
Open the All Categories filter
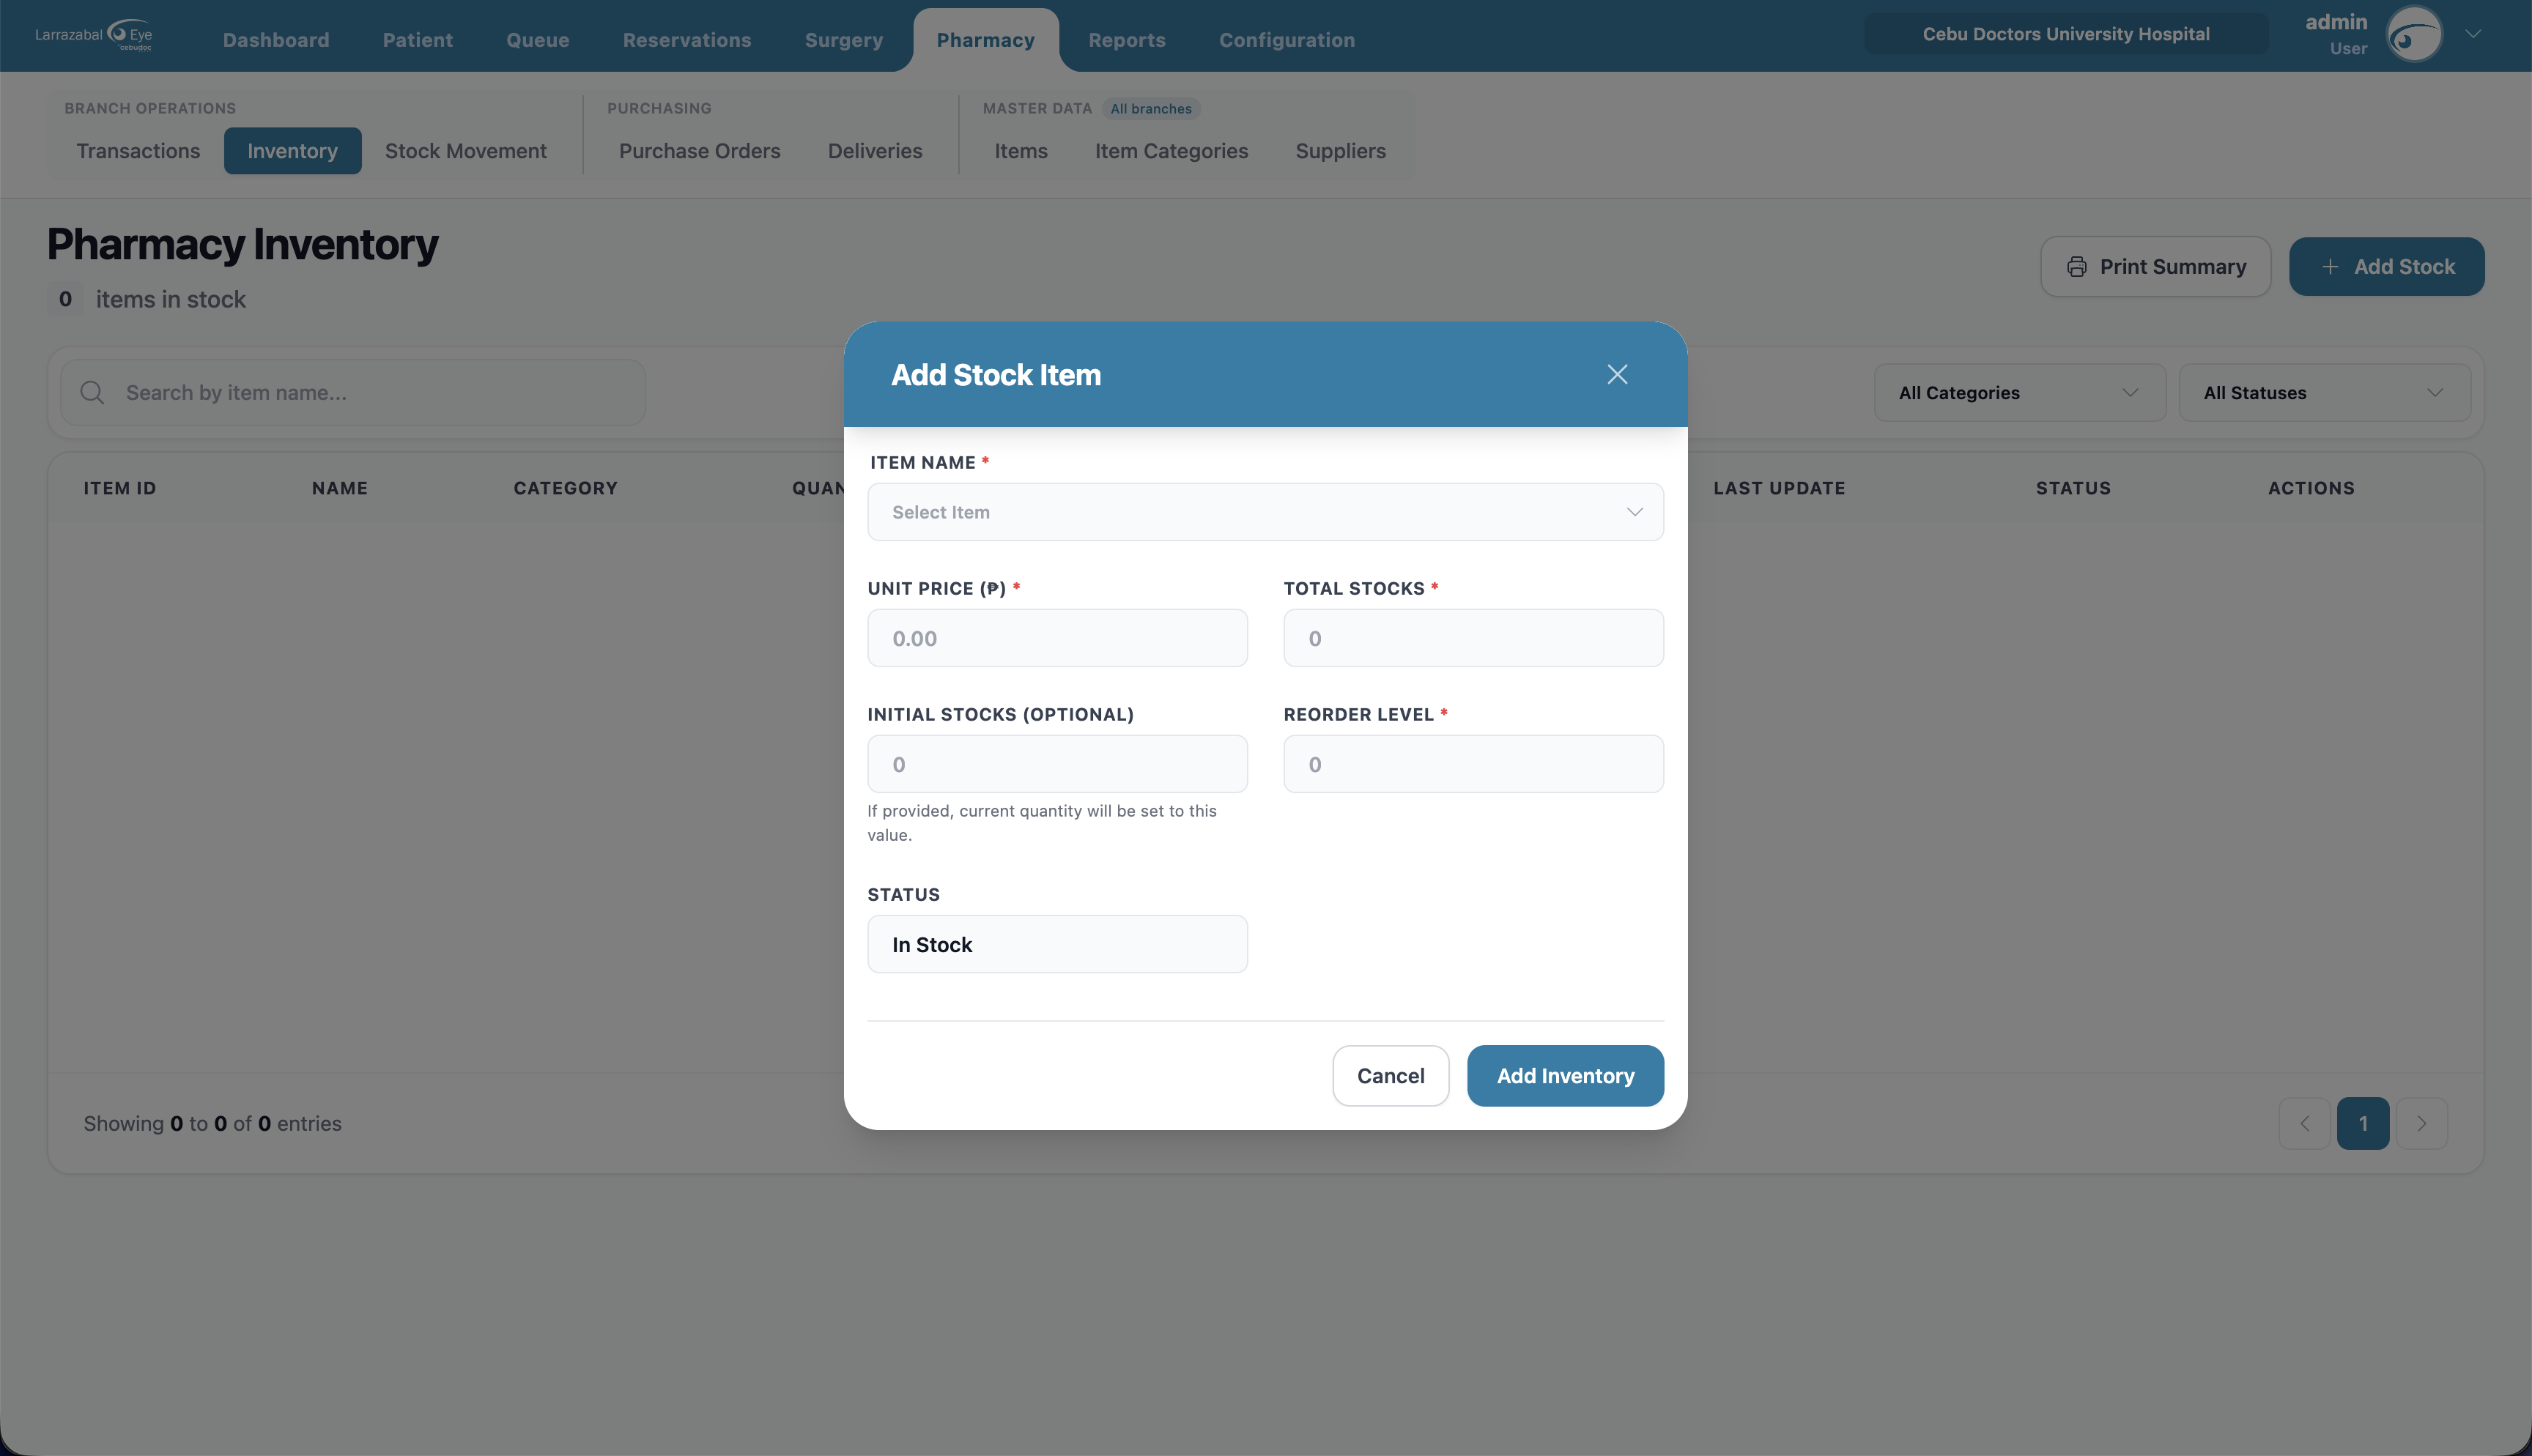[x=2019, y=393]
